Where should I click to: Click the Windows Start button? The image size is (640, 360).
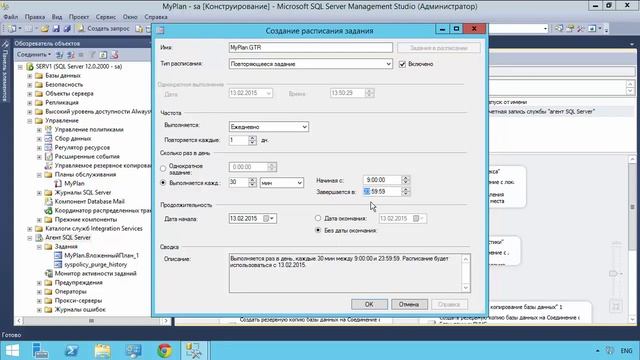(12, 351)
